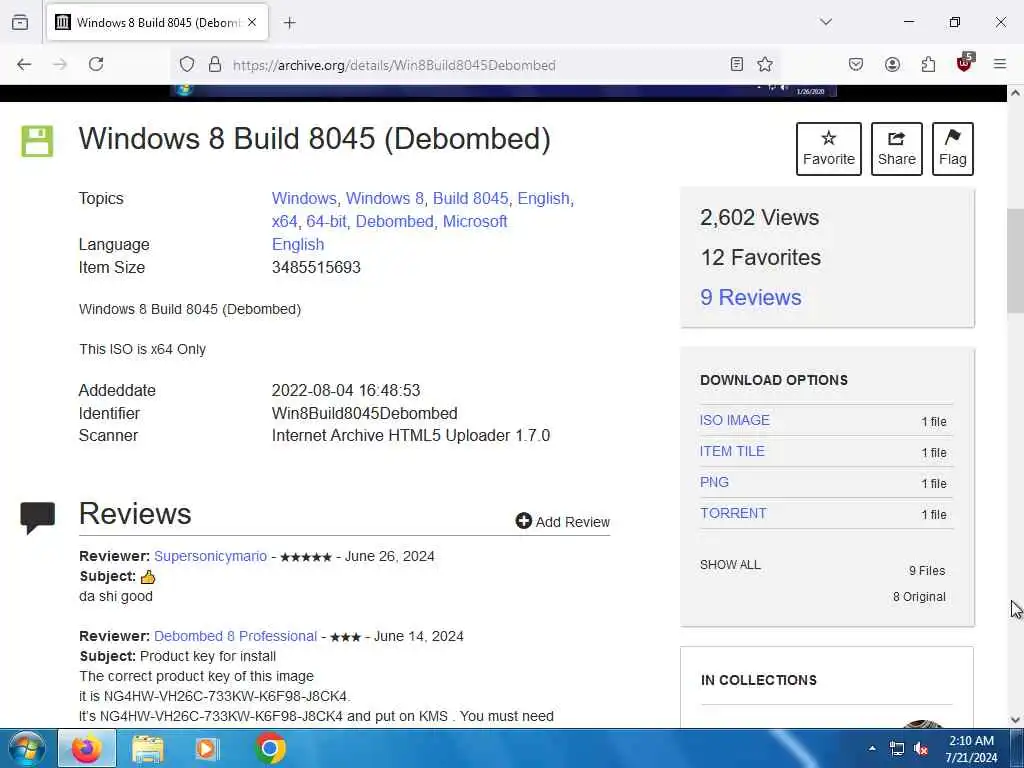Open the ISO IMAGE download option

[735, 420]
